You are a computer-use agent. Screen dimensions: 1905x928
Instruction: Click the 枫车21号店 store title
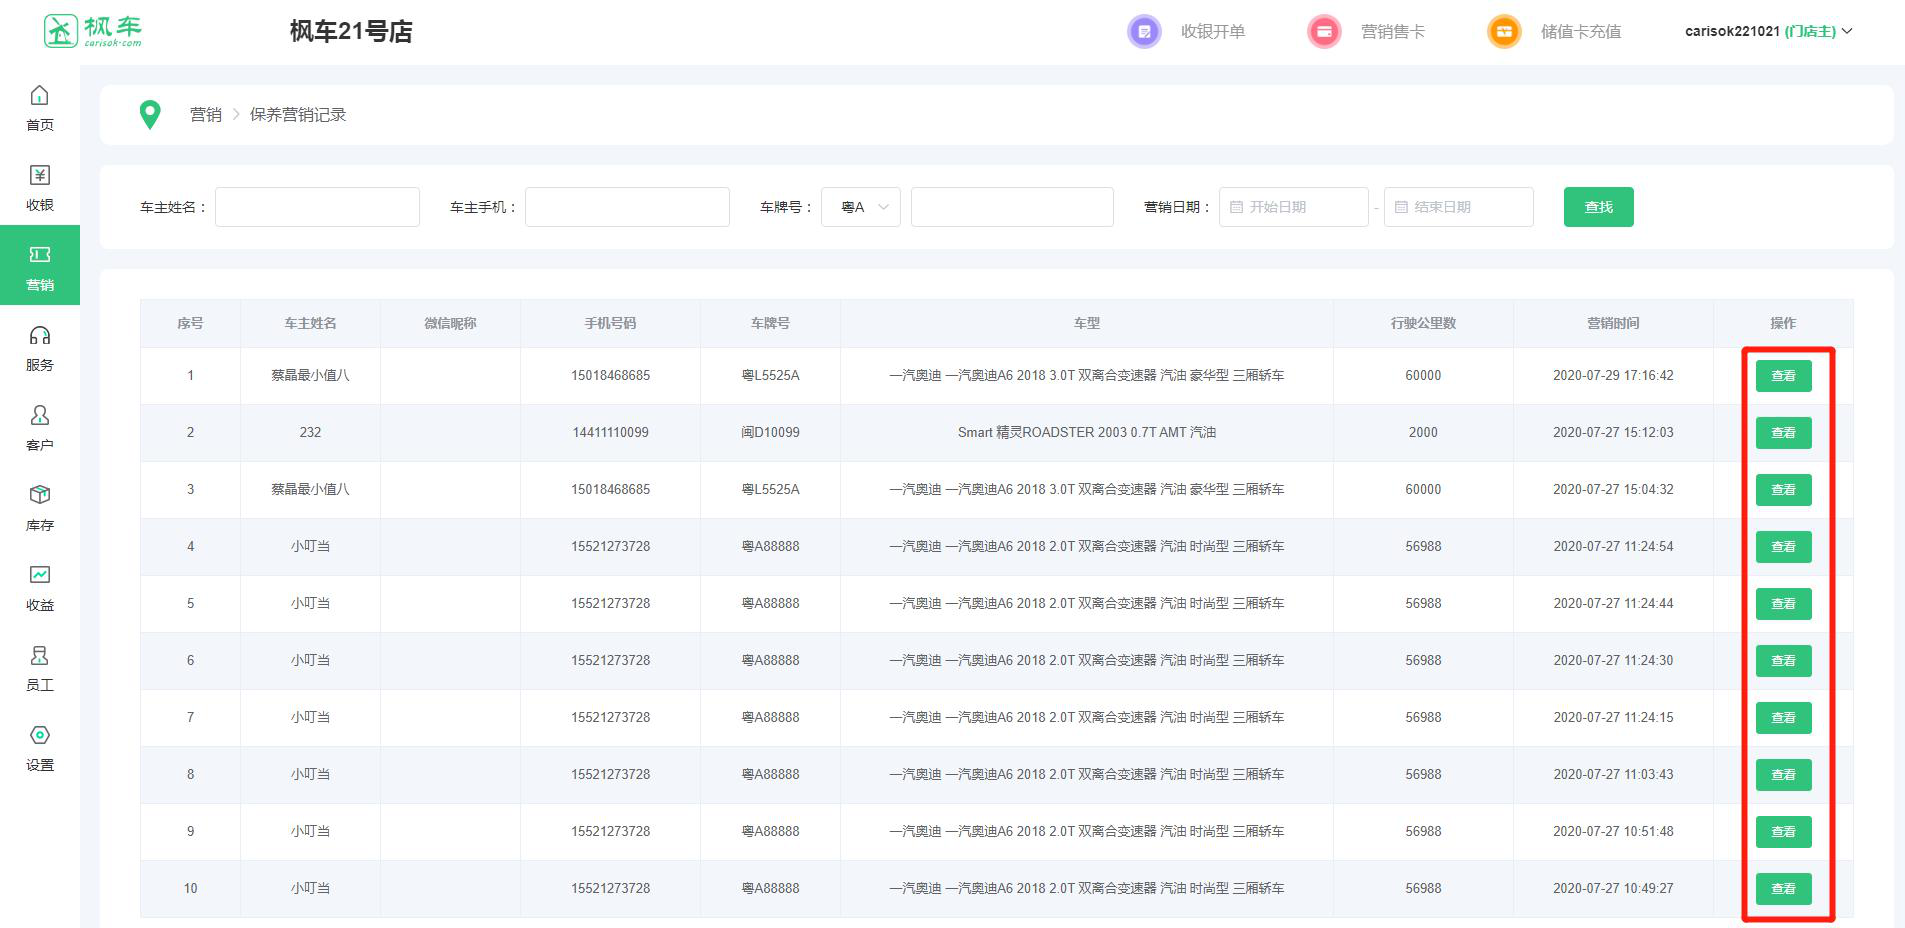tap(351, 32)
